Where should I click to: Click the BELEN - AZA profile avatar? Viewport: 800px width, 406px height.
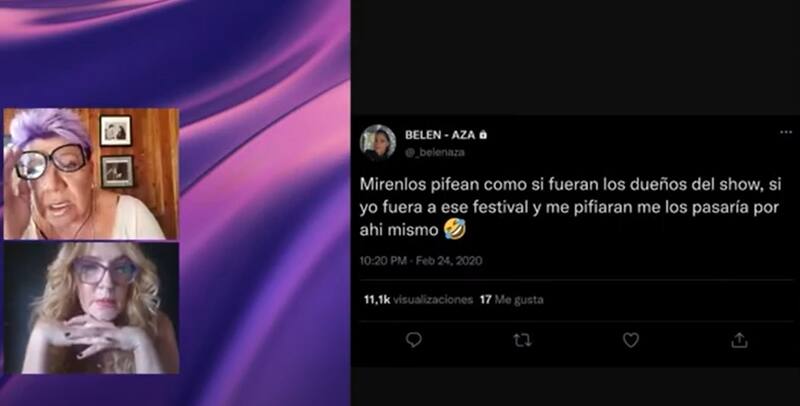coord(378,142)
